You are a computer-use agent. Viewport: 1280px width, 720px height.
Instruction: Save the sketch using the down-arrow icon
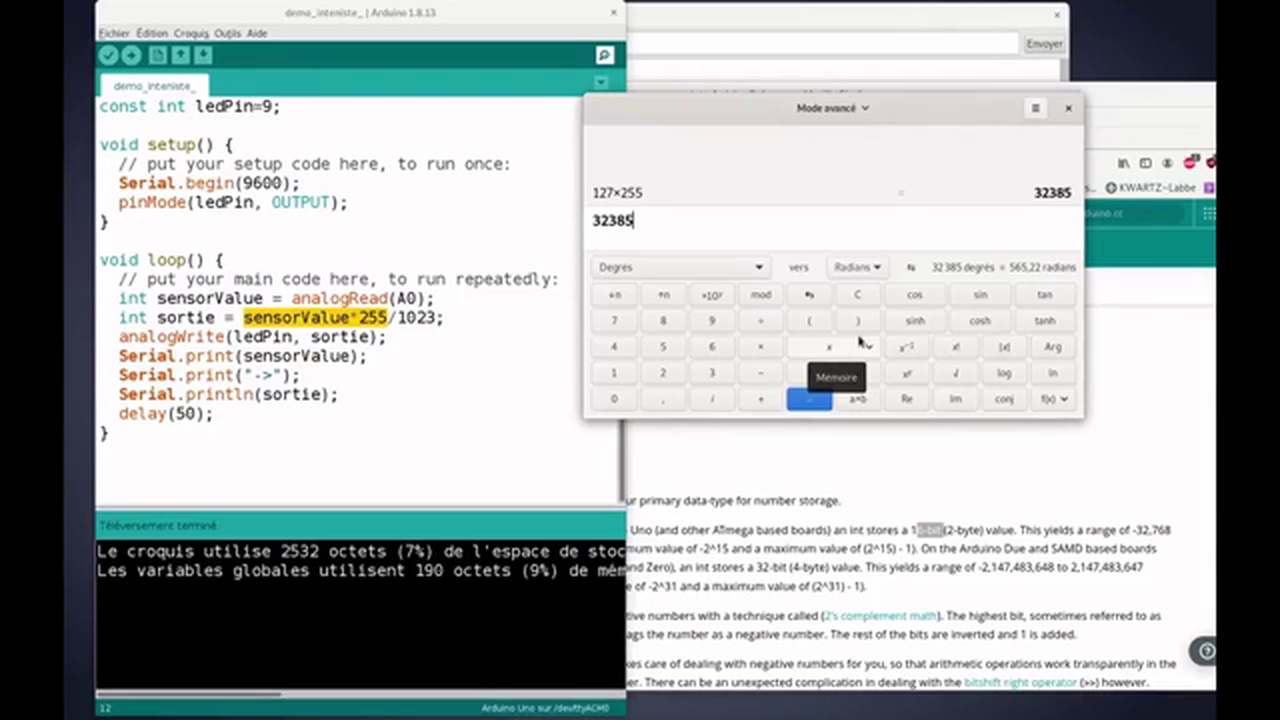[x=202, y=55]
